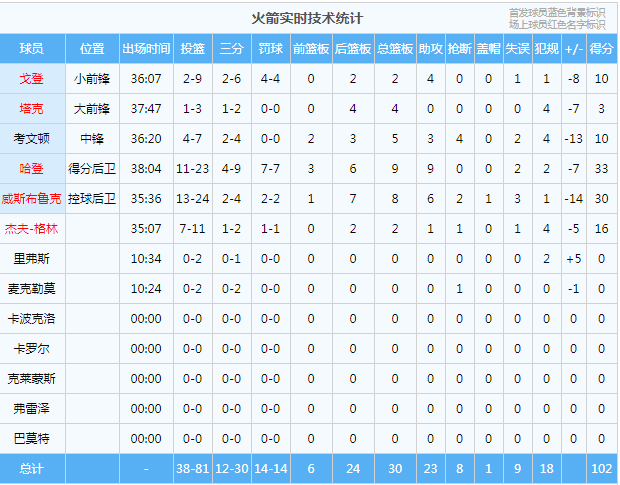Click 戈登's position cell 小前锋
Screen dimensions: 620x485
tap(92, 79)
